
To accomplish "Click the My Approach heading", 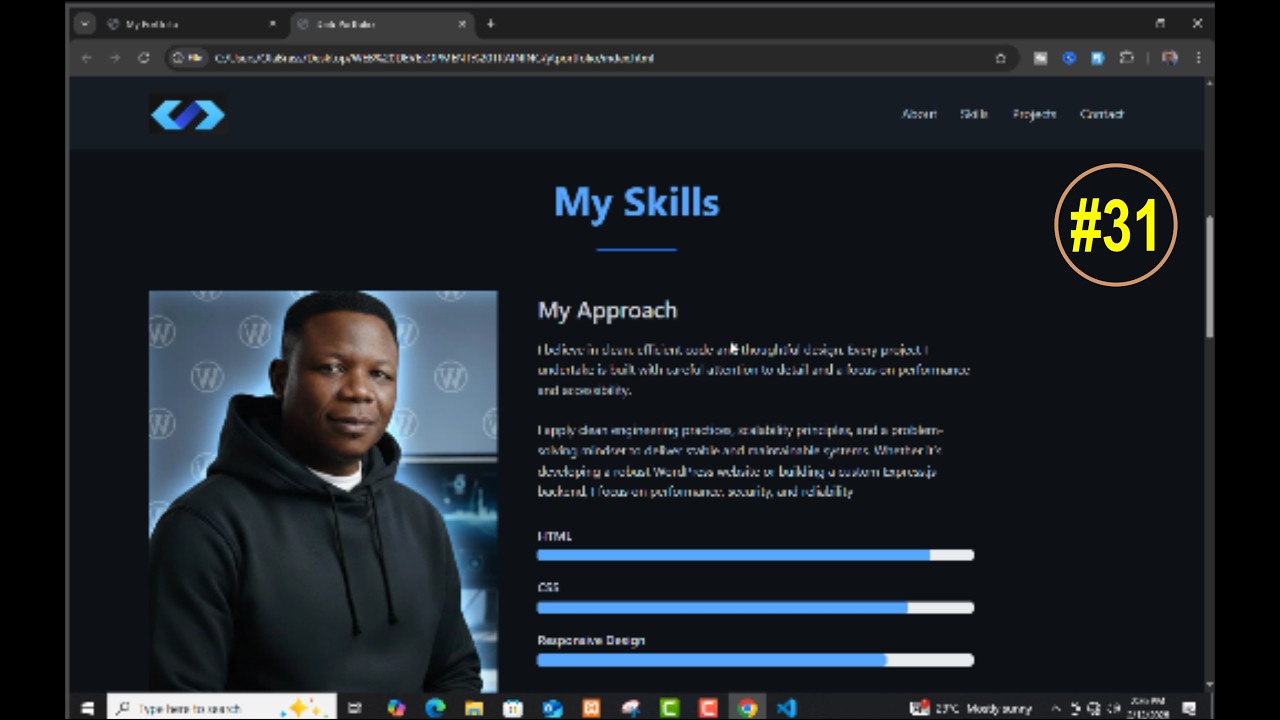I will click(607, 311).
